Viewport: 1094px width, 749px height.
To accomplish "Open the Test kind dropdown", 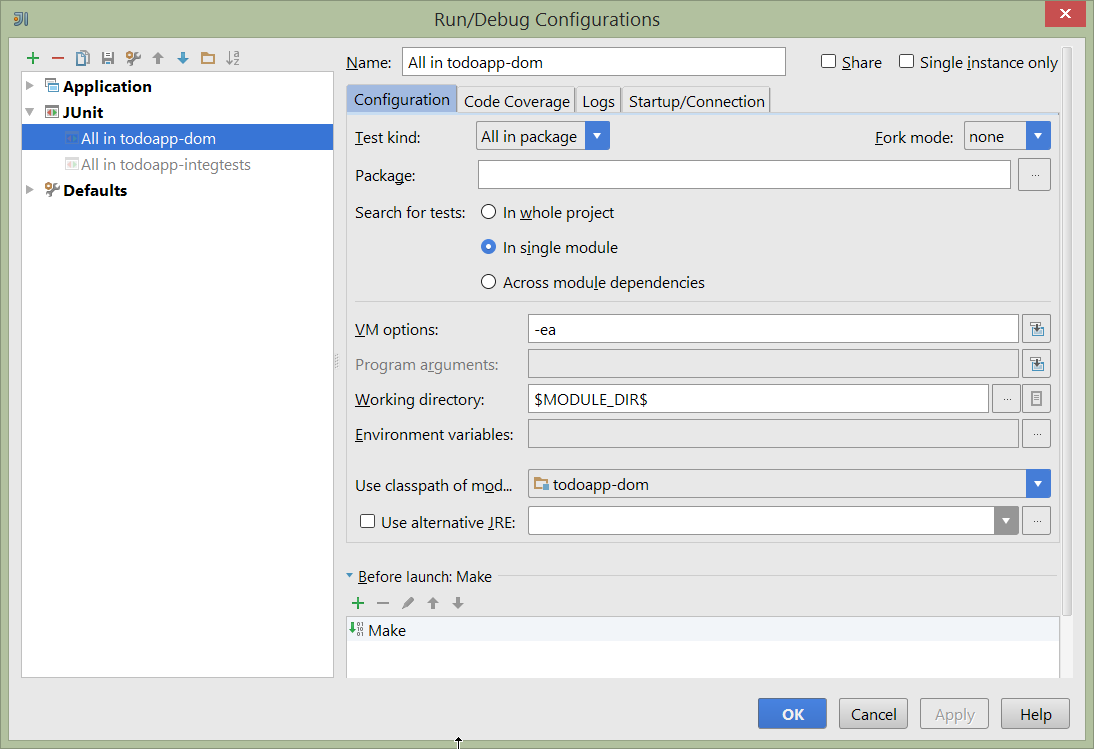I will (597, 136).
